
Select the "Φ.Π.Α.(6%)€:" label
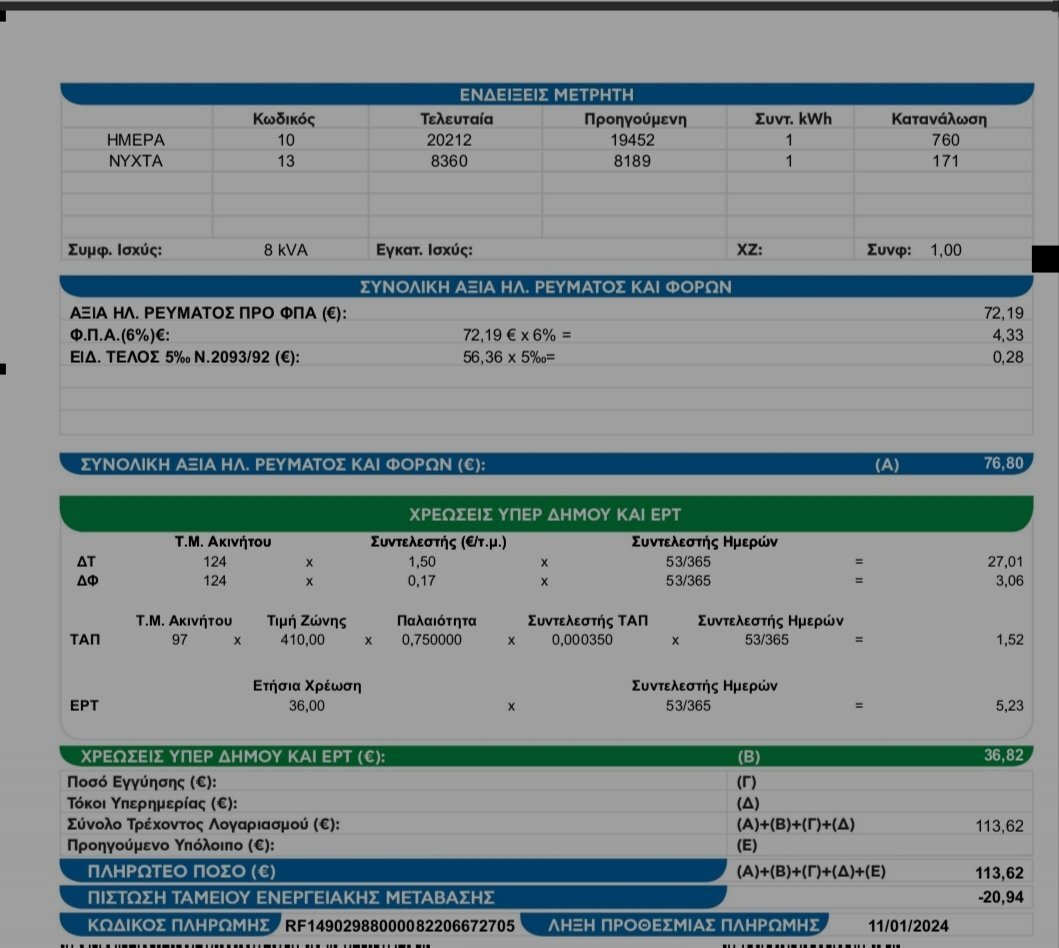(120, 335)
